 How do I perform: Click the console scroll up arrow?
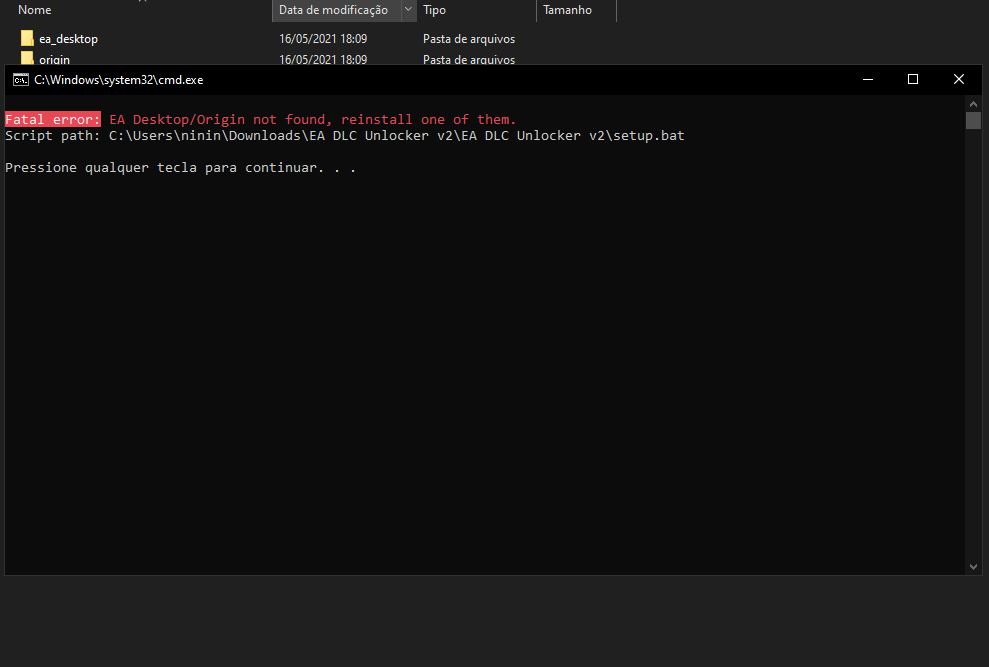coord(973,104)
